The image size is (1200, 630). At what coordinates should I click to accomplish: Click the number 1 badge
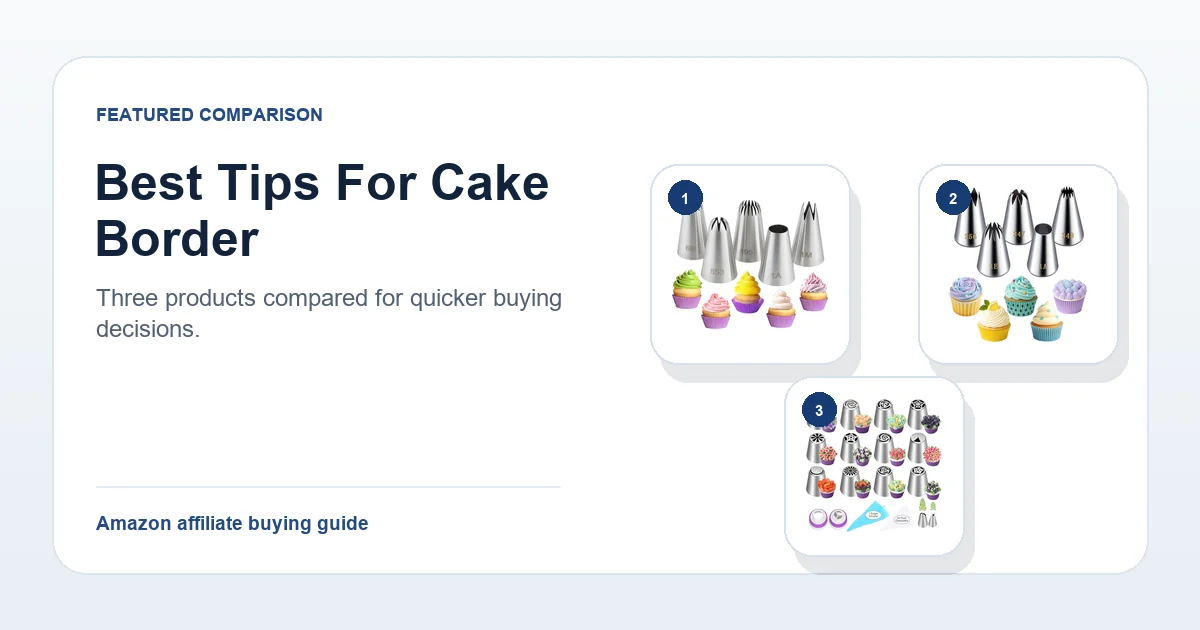pos(685,199)
